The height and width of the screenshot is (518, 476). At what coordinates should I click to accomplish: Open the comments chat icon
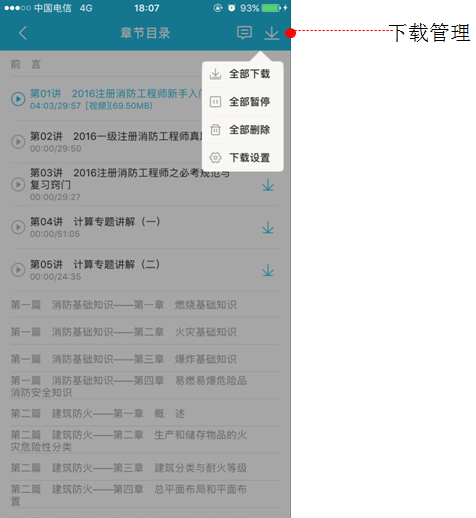point(244,33)
